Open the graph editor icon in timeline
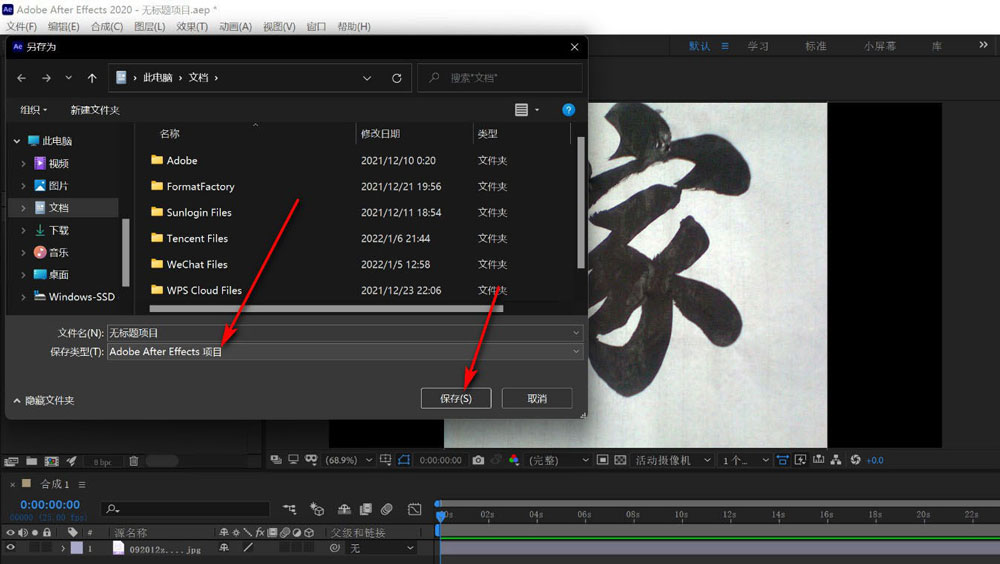This screenshot has height=564, width=1000. click(x=414, y=509)
